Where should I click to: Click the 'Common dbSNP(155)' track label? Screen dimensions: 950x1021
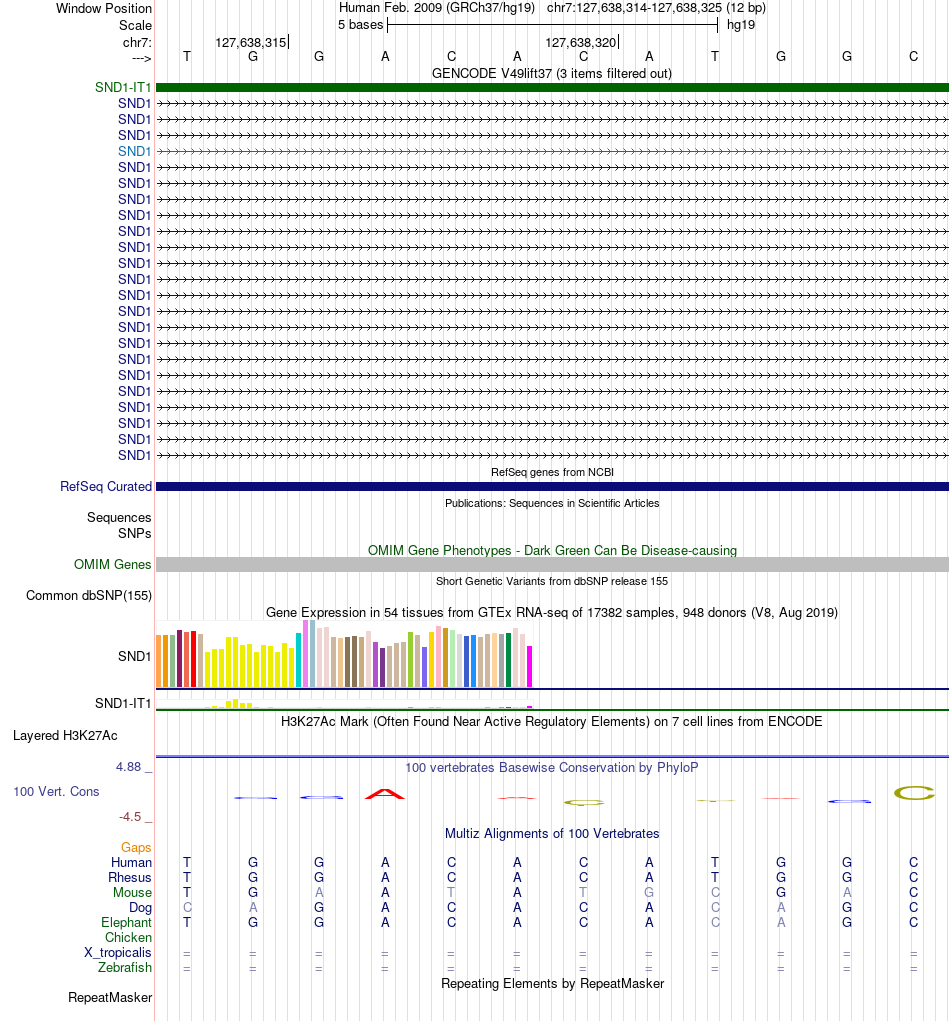pos(89,596)
